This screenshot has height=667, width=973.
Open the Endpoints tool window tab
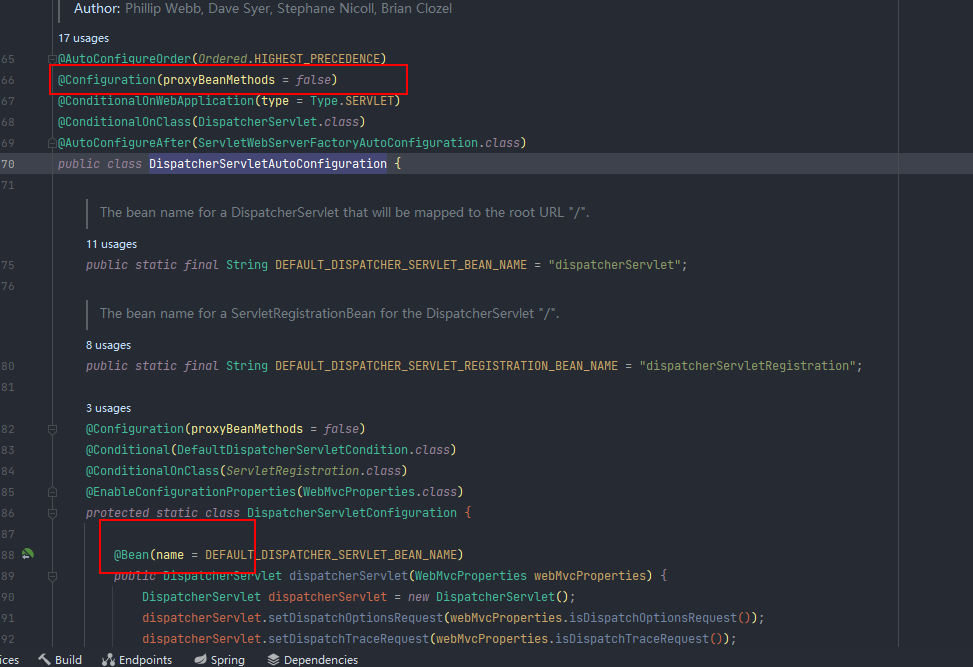click(137, 660)
